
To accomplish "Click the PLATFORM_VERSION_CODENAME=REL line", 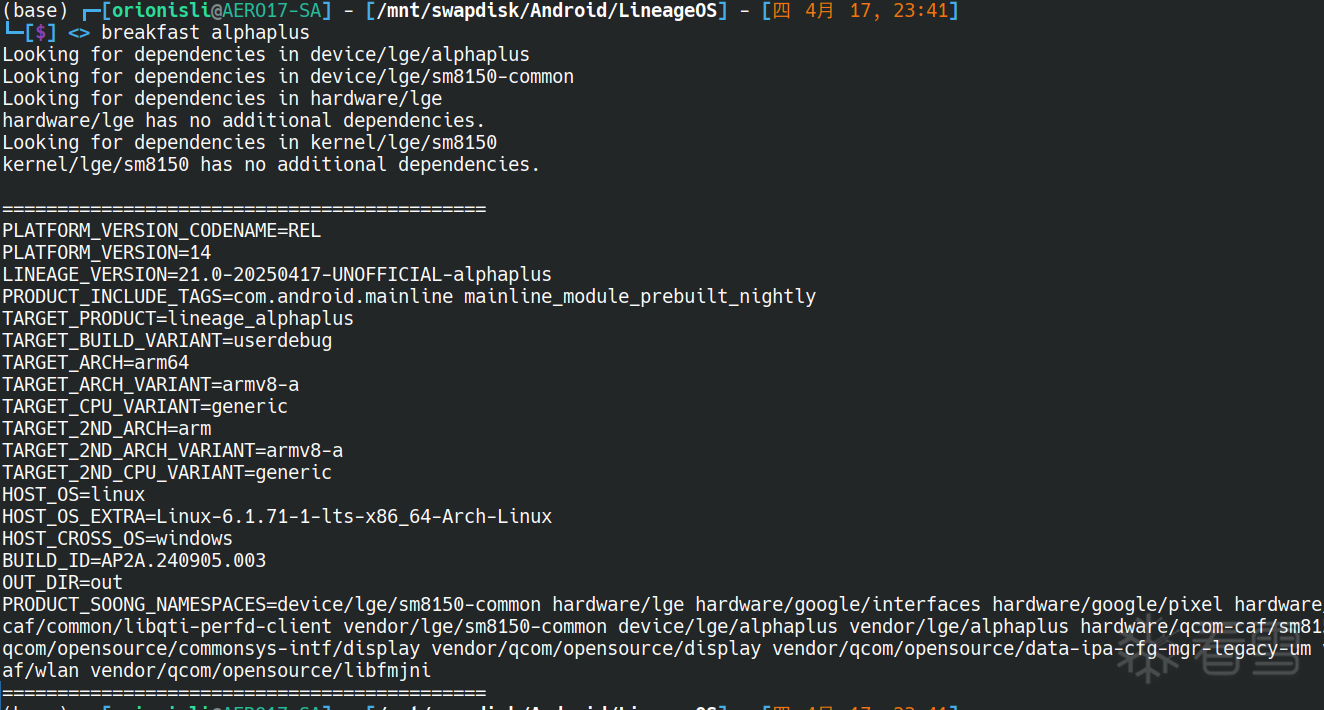I will click(161, 231).
